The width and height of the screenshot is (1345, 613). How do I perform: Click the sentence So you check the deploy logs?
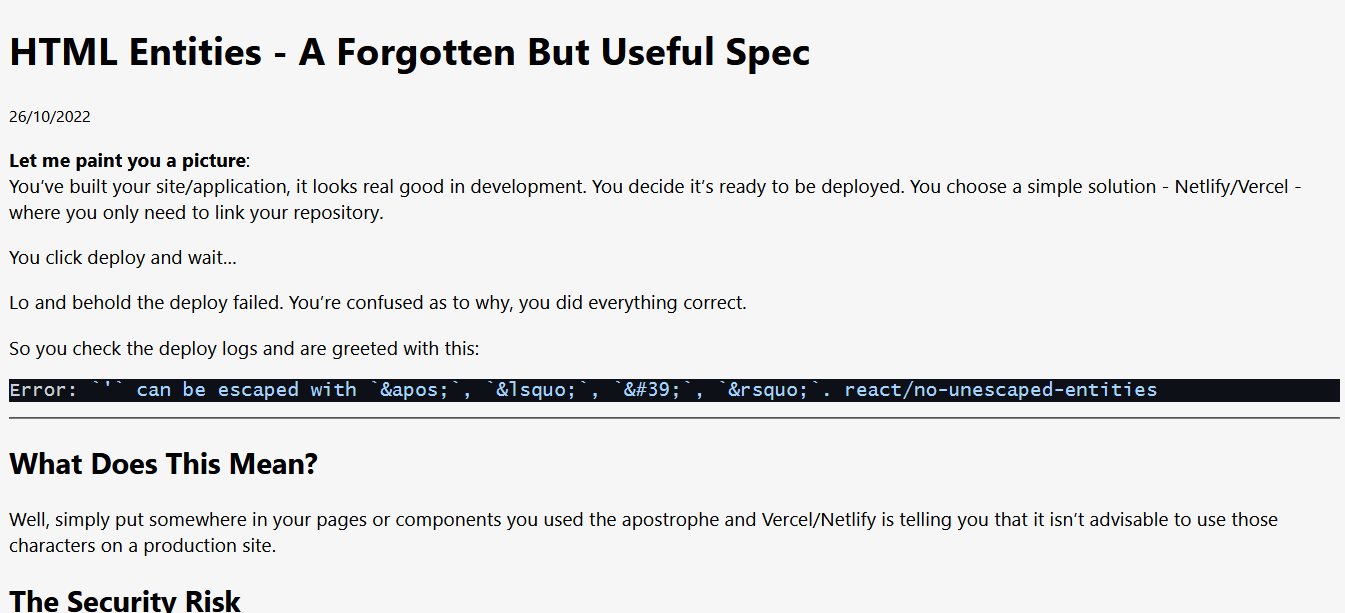[x=244, y=349]
